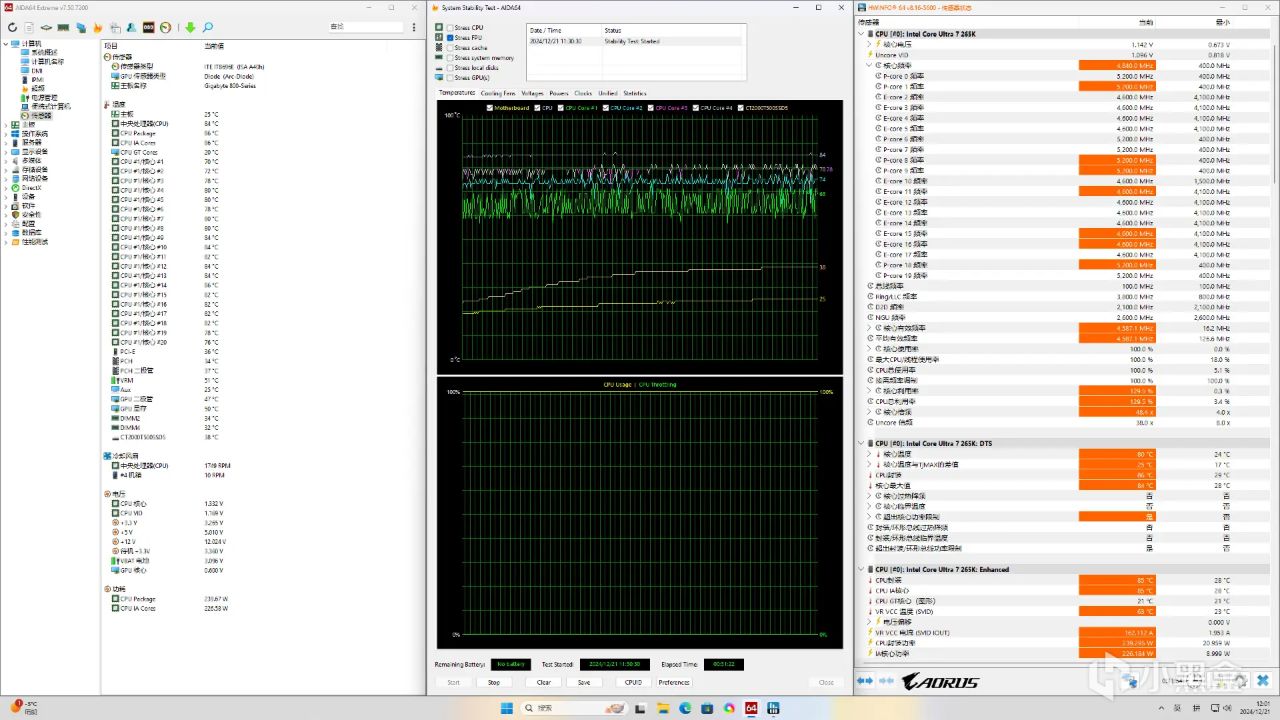Open the HWiNFO taskbar icon
This screenshot has width=1280, height=720.
(773, 708)
